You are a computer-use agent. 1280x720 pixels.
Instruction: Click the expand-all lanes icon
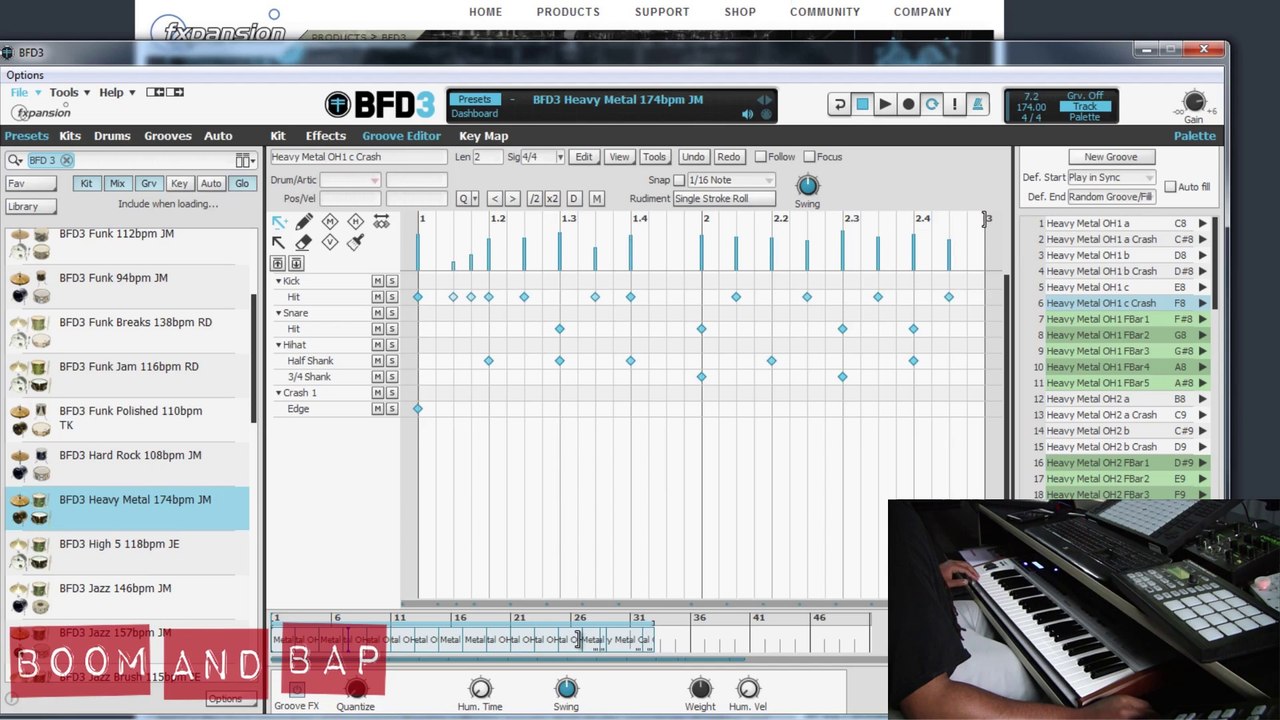click(296, 263)
